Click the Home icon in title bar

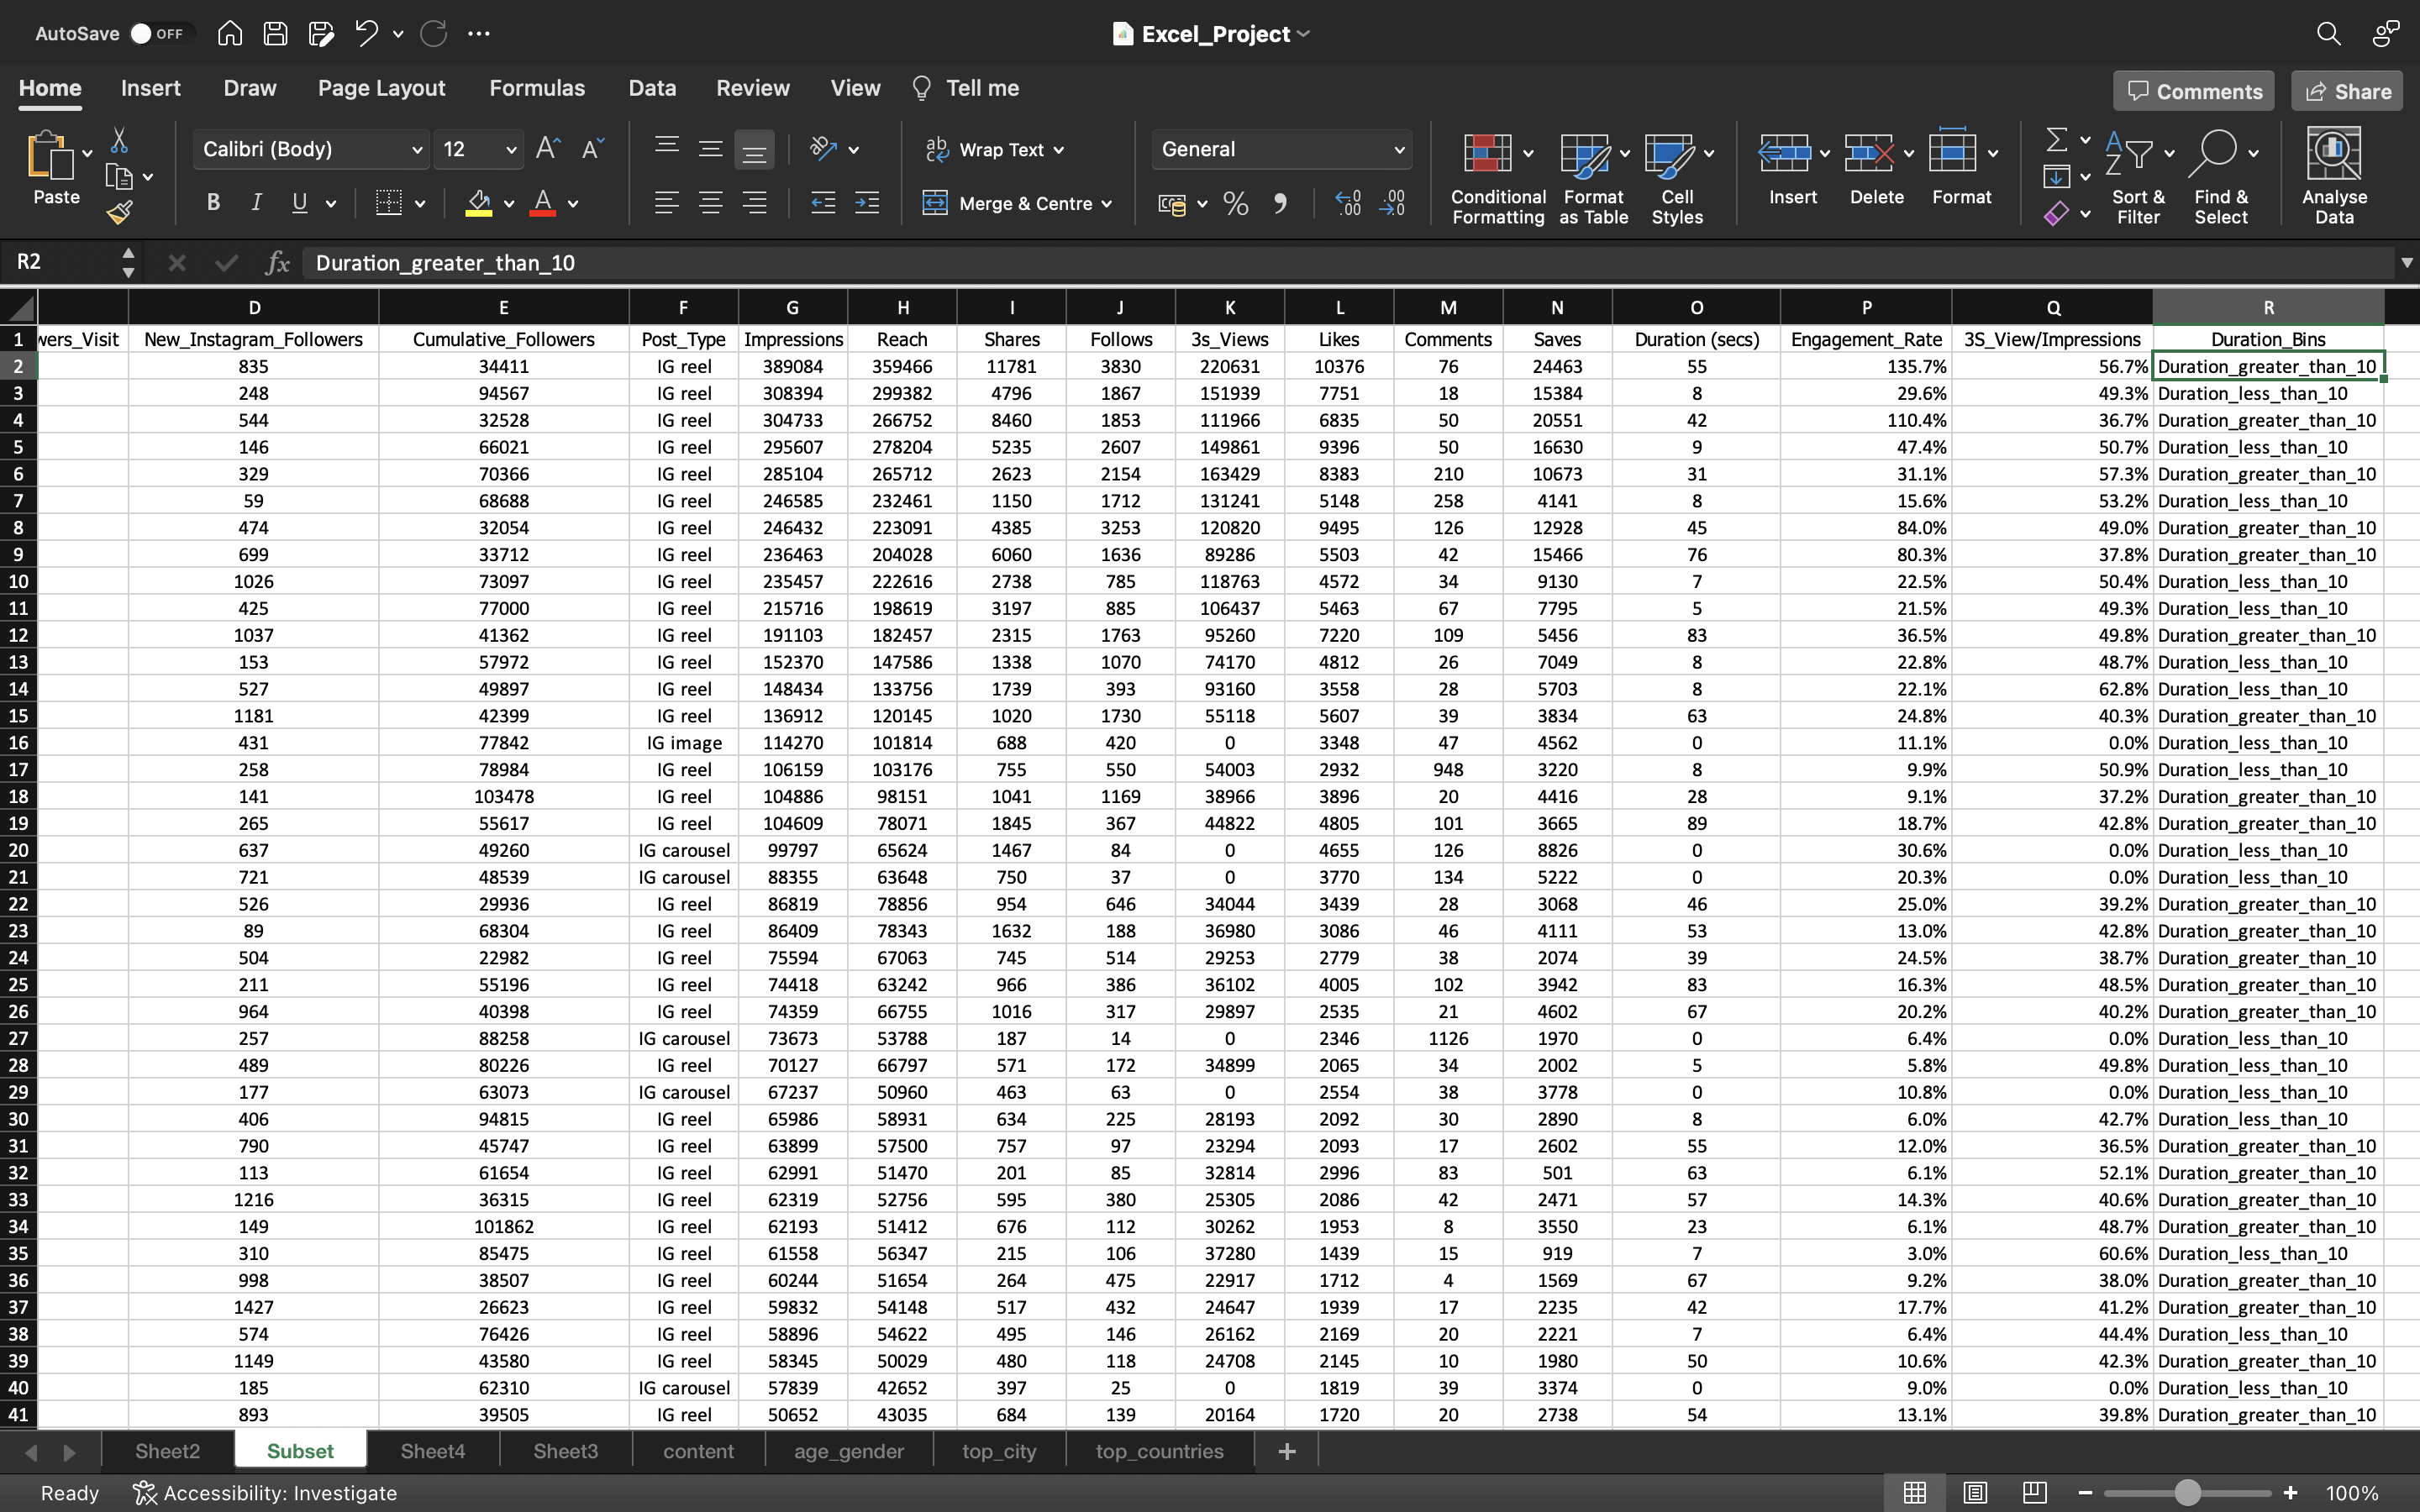pyautogui.click(x=230, y=33)
